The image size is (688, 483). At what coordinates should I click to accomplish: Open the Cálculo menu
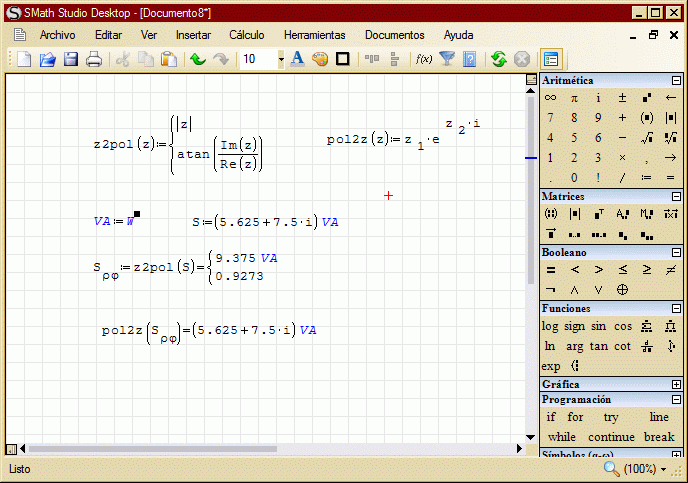point(247,35)
